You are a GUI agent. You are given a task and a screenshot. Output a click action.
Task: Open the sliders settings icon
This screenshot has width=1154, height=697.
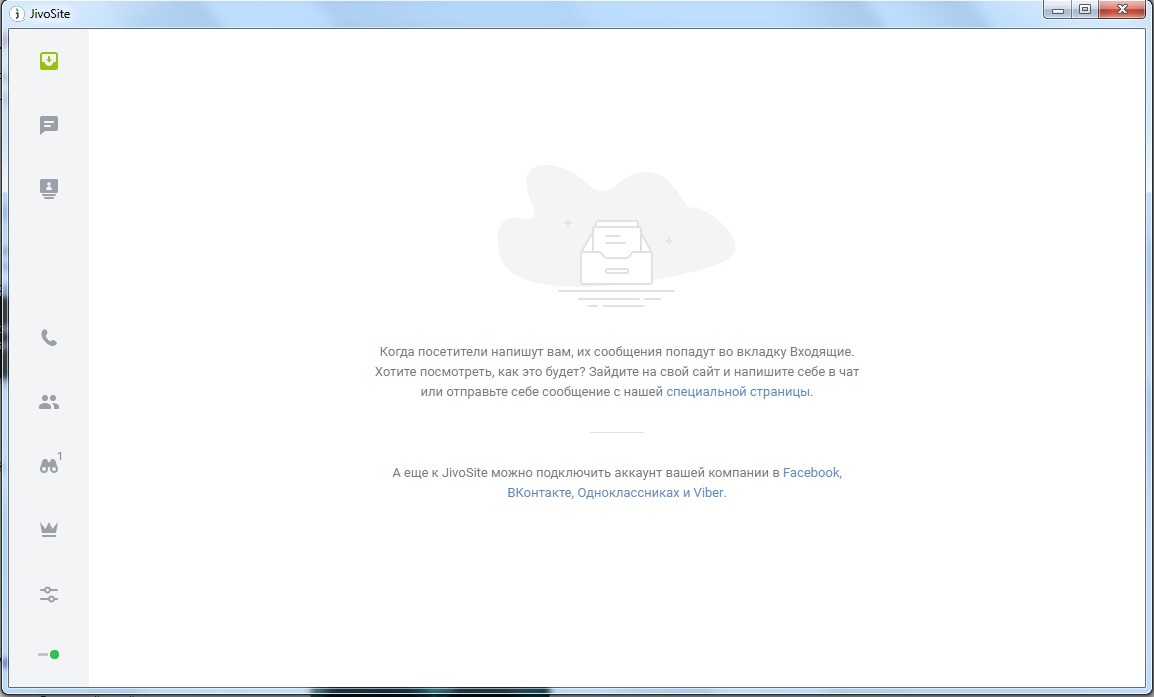click(x=49, y=594)
